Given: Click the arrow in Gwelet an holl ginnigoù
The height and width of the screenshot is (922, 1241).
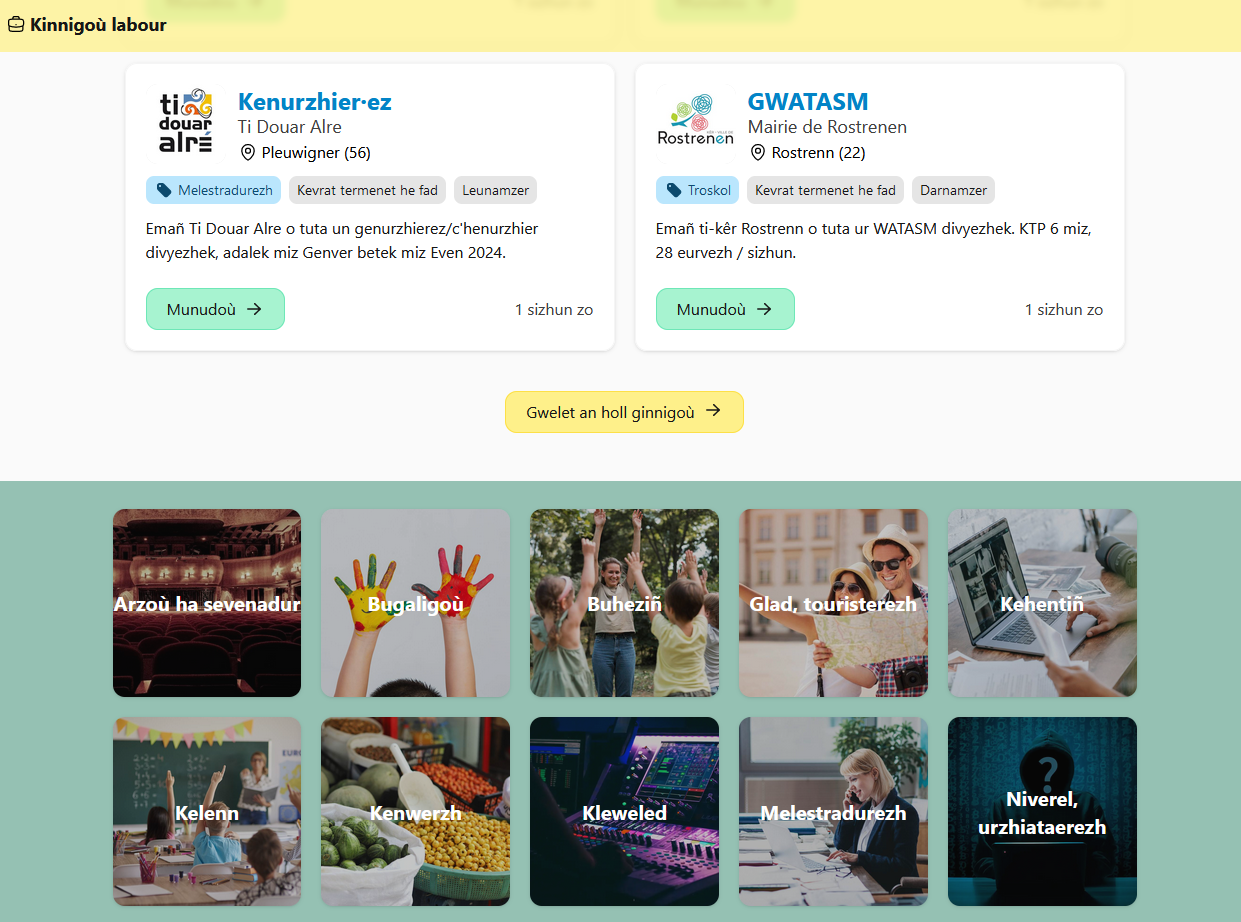Looking at the screenshot, I should 713,411.
